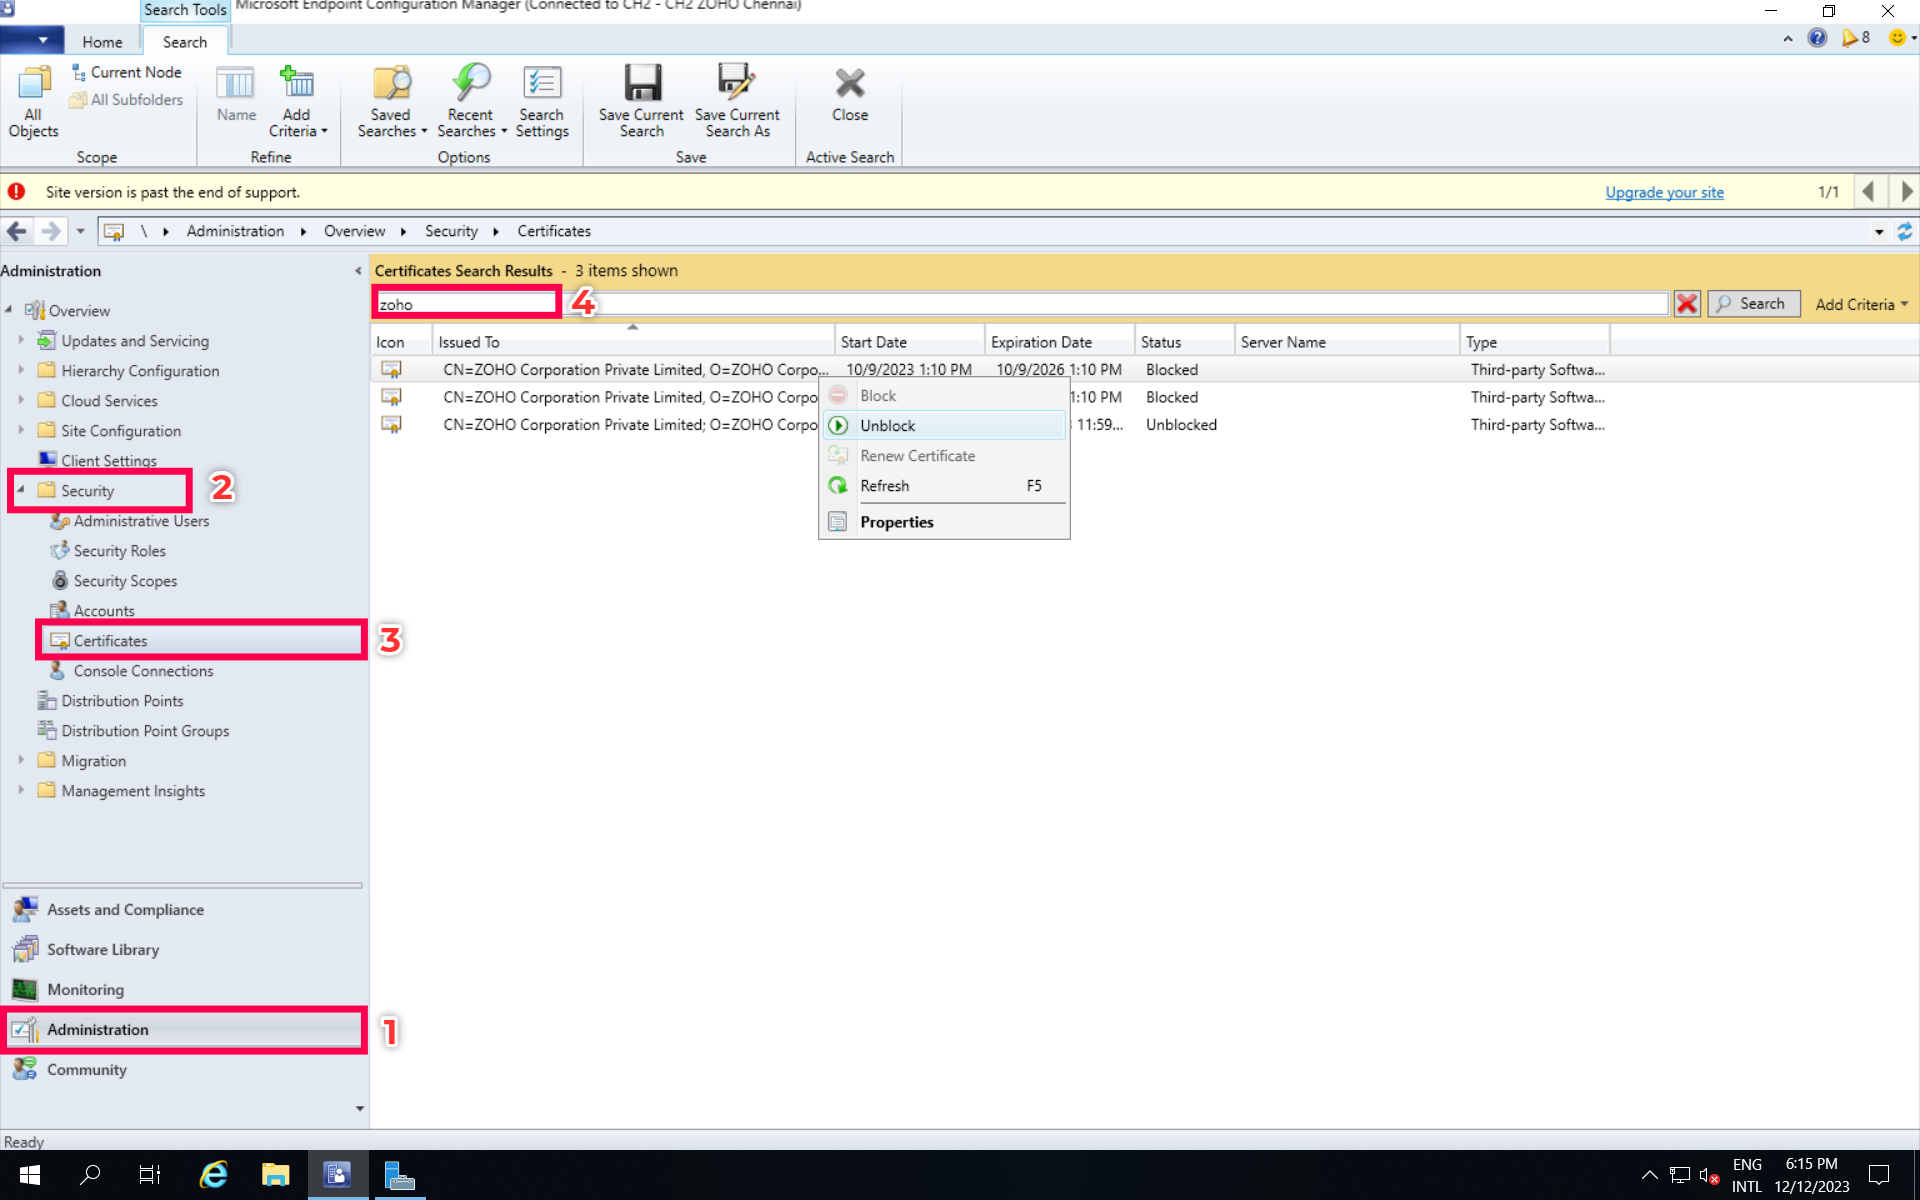Click the Save Current Search icon
This screenshot has height=1200, width=1920.
tap(640, 100)
